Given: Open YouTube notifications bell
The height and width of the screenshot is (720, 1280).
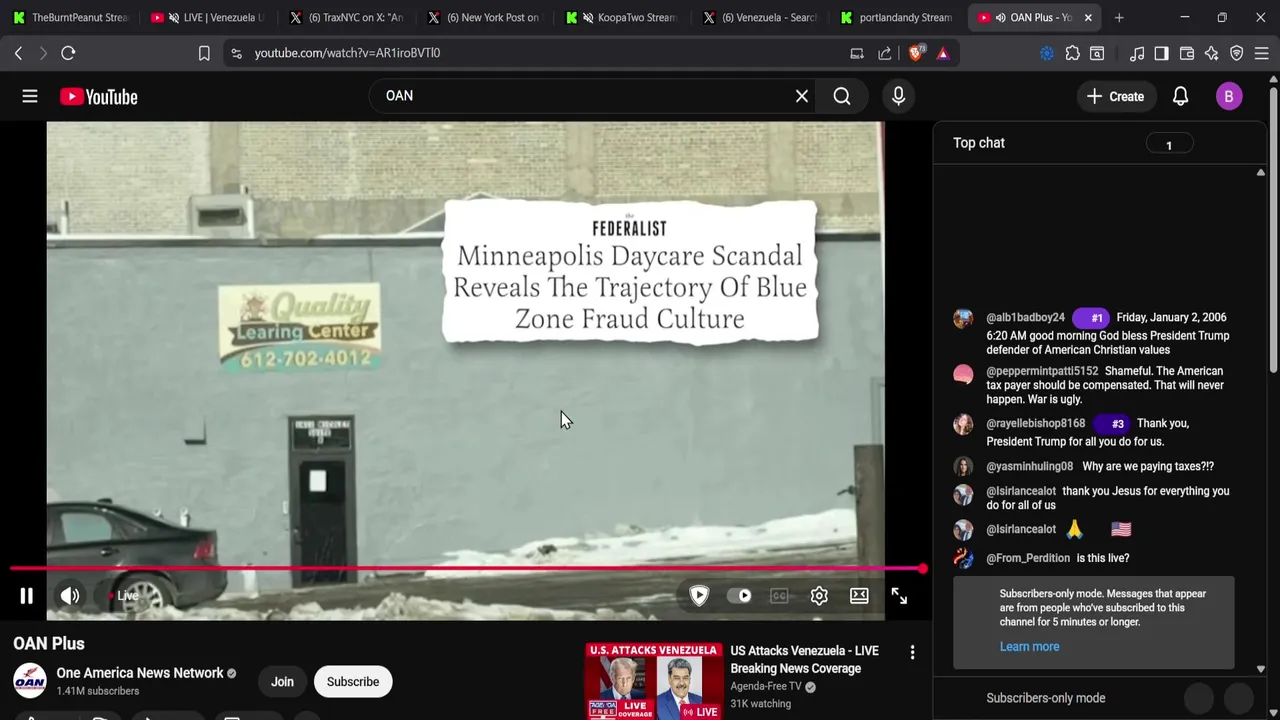Looking at the screenshot, I should tap(1180, 96).
